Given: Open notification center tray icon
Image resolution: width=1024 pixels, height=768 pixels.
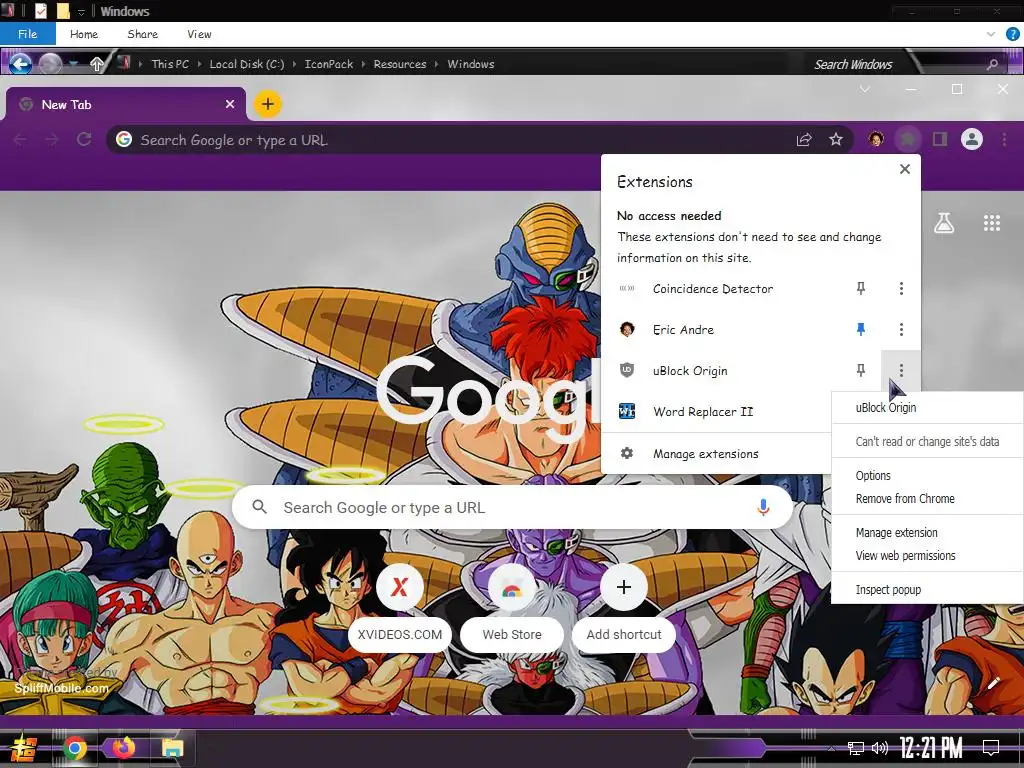Looking at the screenshot, I should click(991, 748).
